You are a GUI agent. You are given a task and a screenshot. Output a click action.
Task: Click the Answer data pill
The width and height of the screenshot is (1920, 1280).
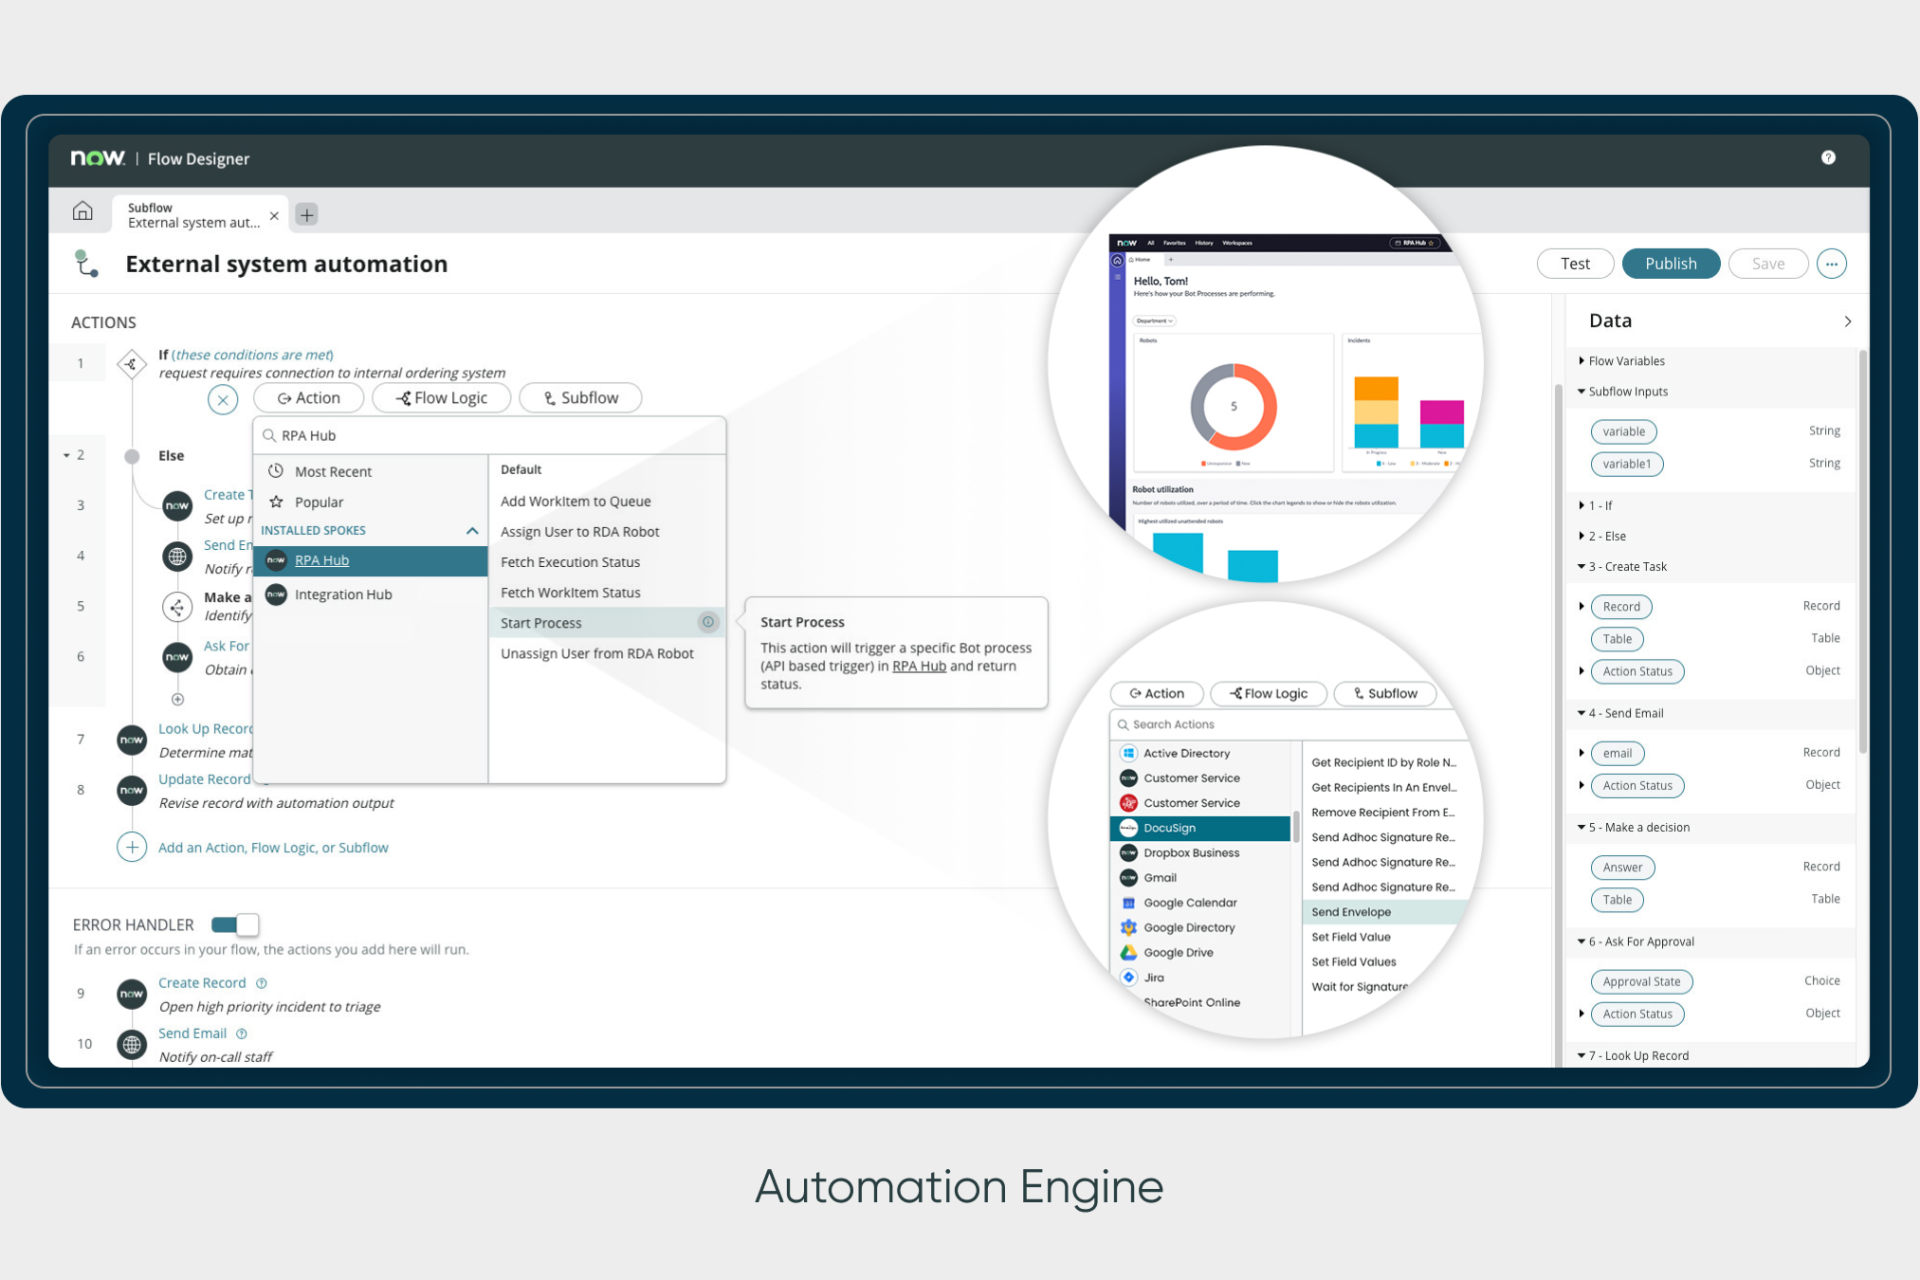tap(1622, 867)
